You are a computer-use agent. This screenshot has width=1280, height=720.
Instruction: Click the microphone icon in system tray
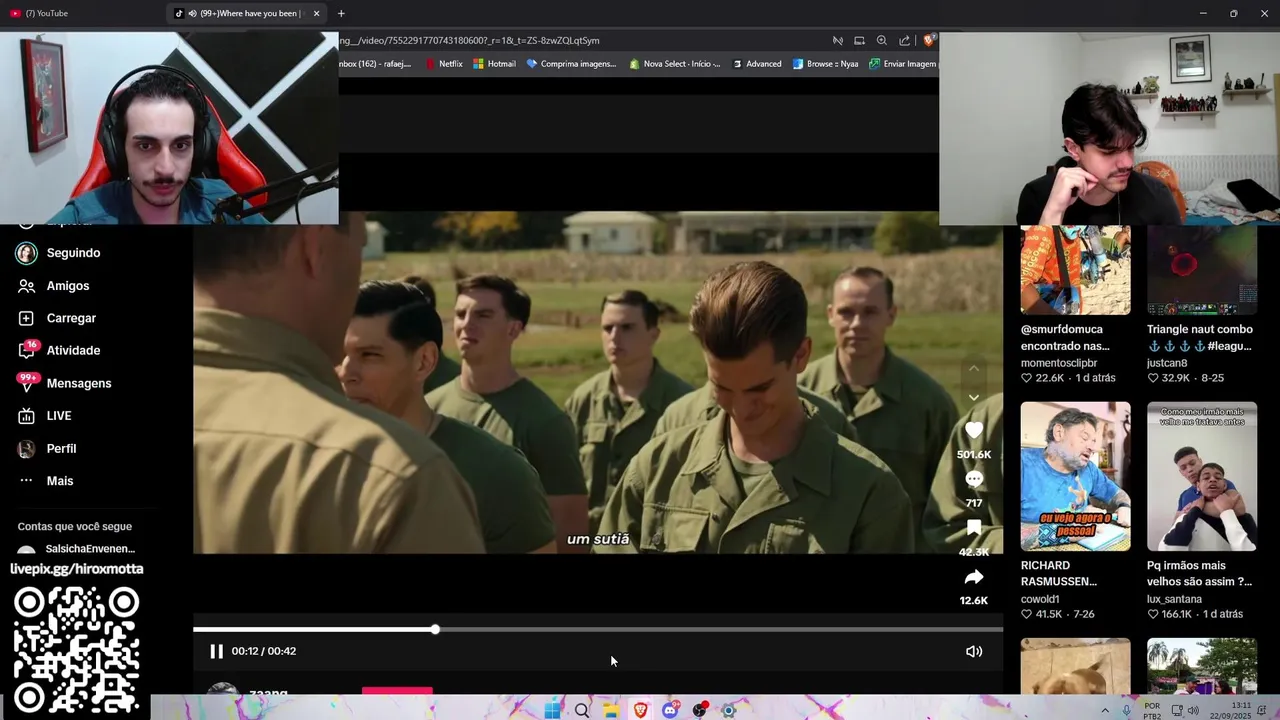pos(1127,710)
